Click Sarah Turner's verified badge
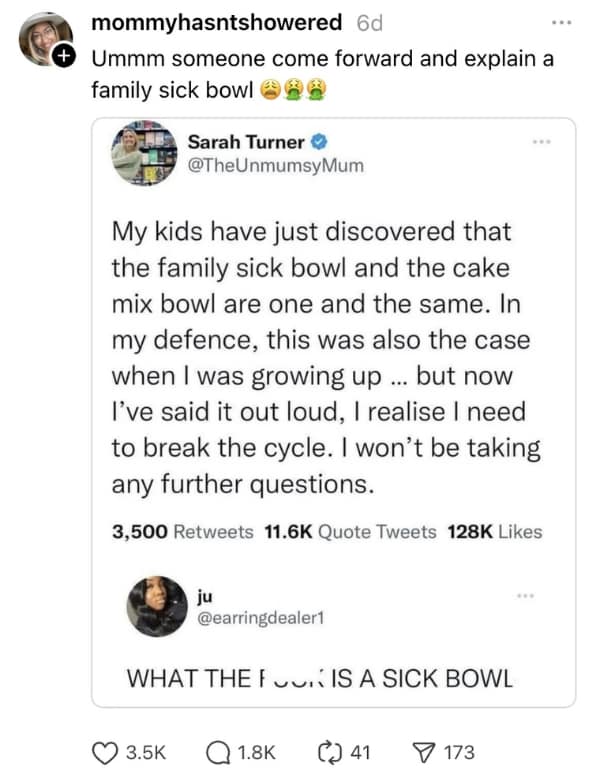Image resolution: width=600 pixels, height=778 pixels. [x=317, y=142]
